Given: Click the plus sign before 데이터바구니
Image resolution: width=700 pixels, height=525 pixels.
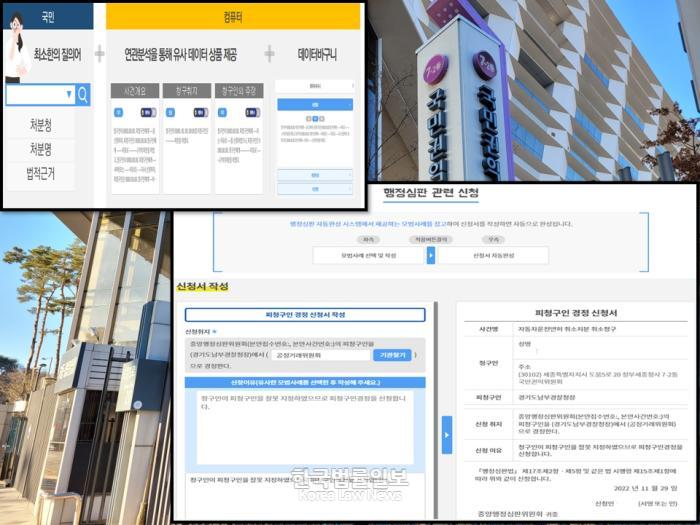Looking at the screenshot, I should pyautogui.click(x=269, y=54).
